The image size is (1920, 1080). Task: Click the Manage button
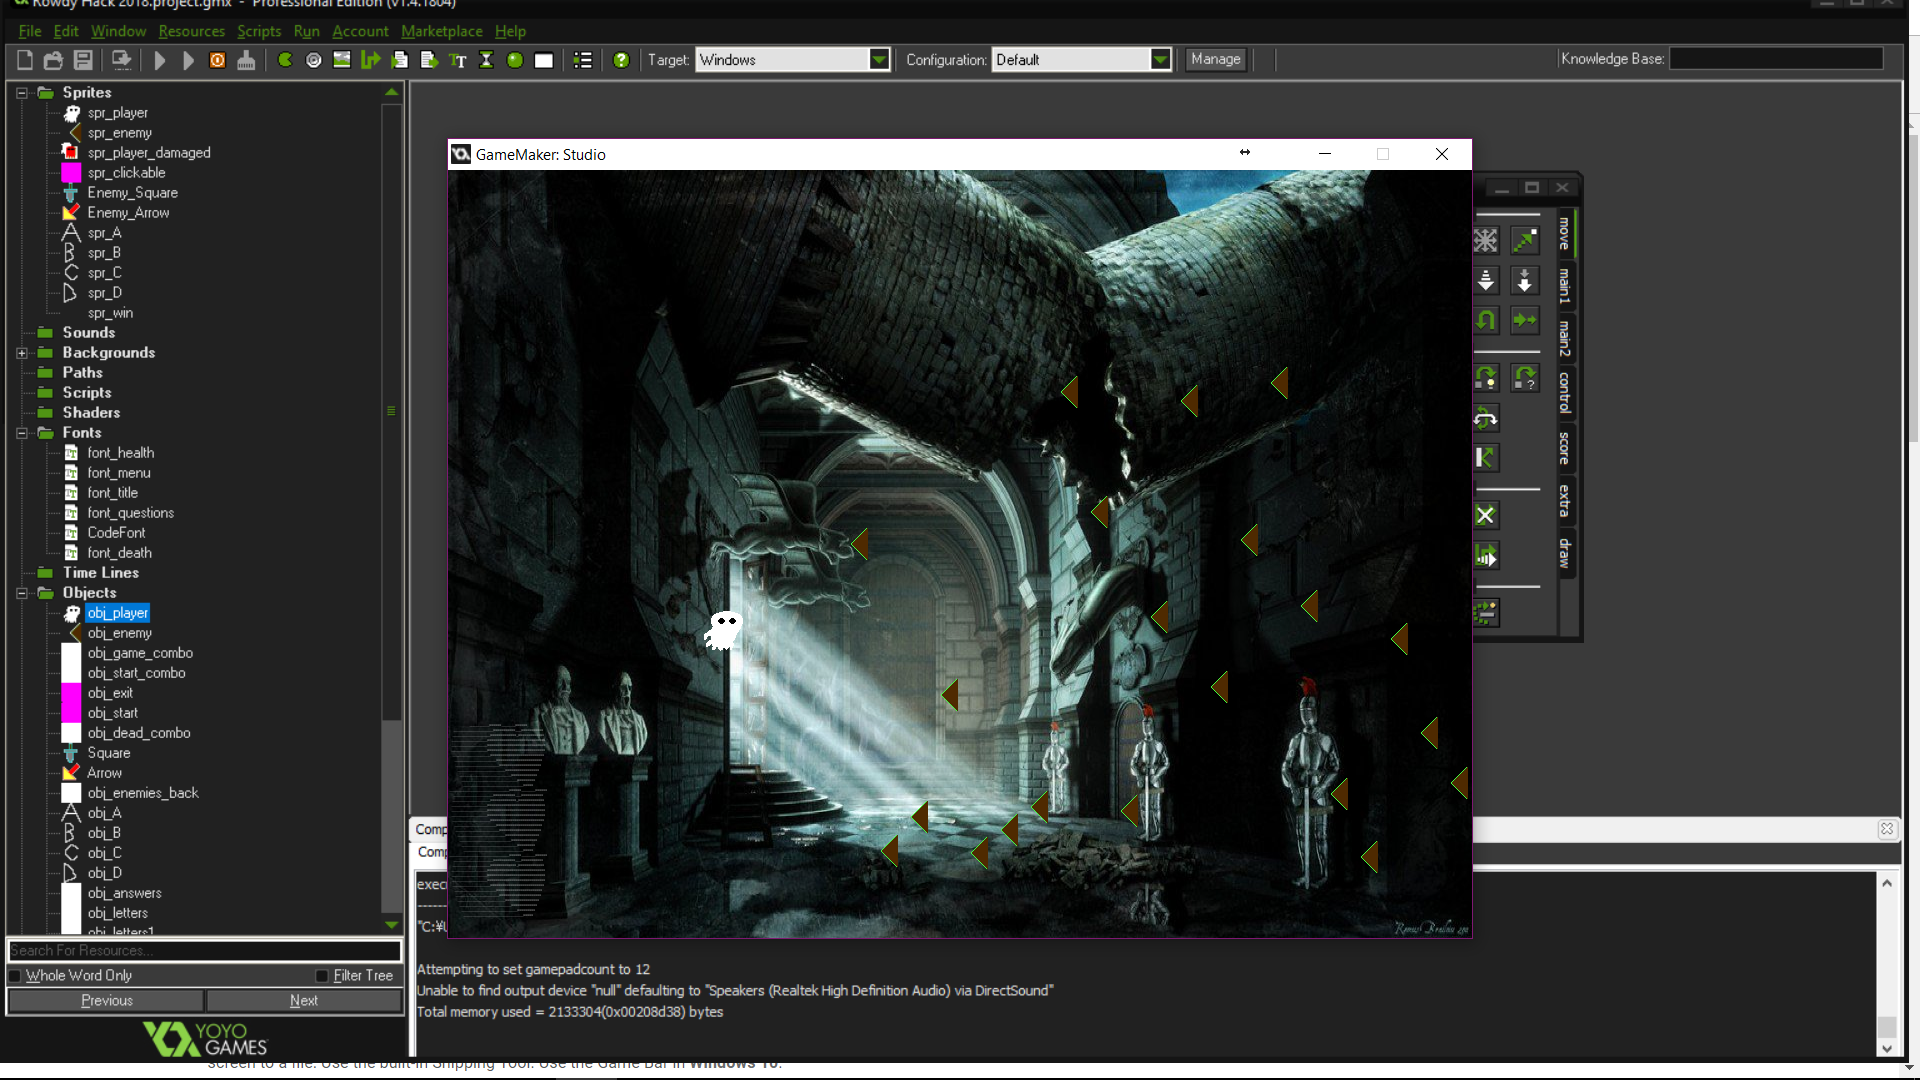1215,60
